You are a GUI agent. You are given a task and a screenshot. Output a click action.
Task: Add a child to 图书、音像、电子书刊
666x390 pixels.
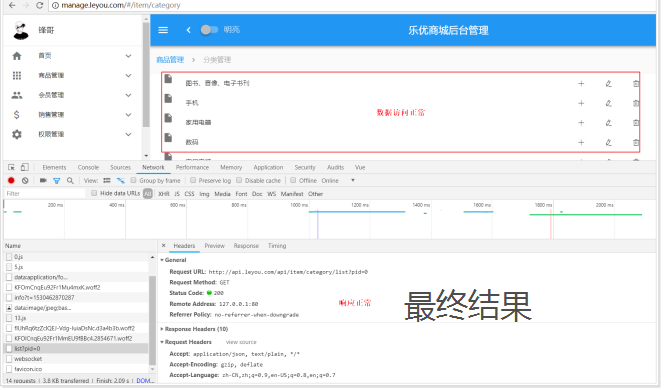pyautogui.click(x=581, y=84)
